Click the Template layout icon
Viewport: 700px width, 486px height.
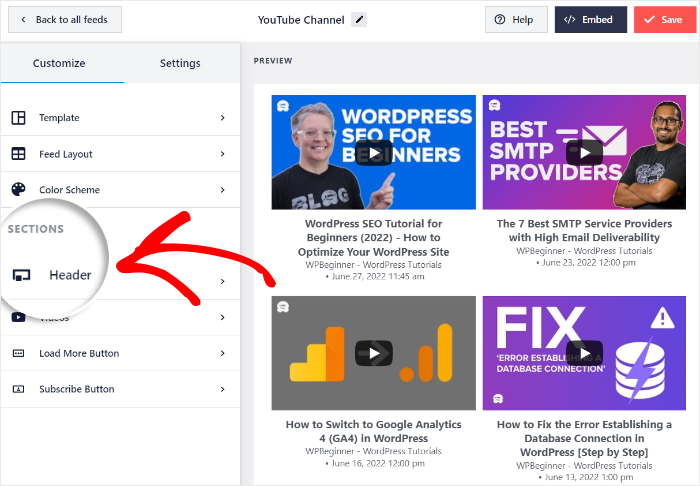18,118
